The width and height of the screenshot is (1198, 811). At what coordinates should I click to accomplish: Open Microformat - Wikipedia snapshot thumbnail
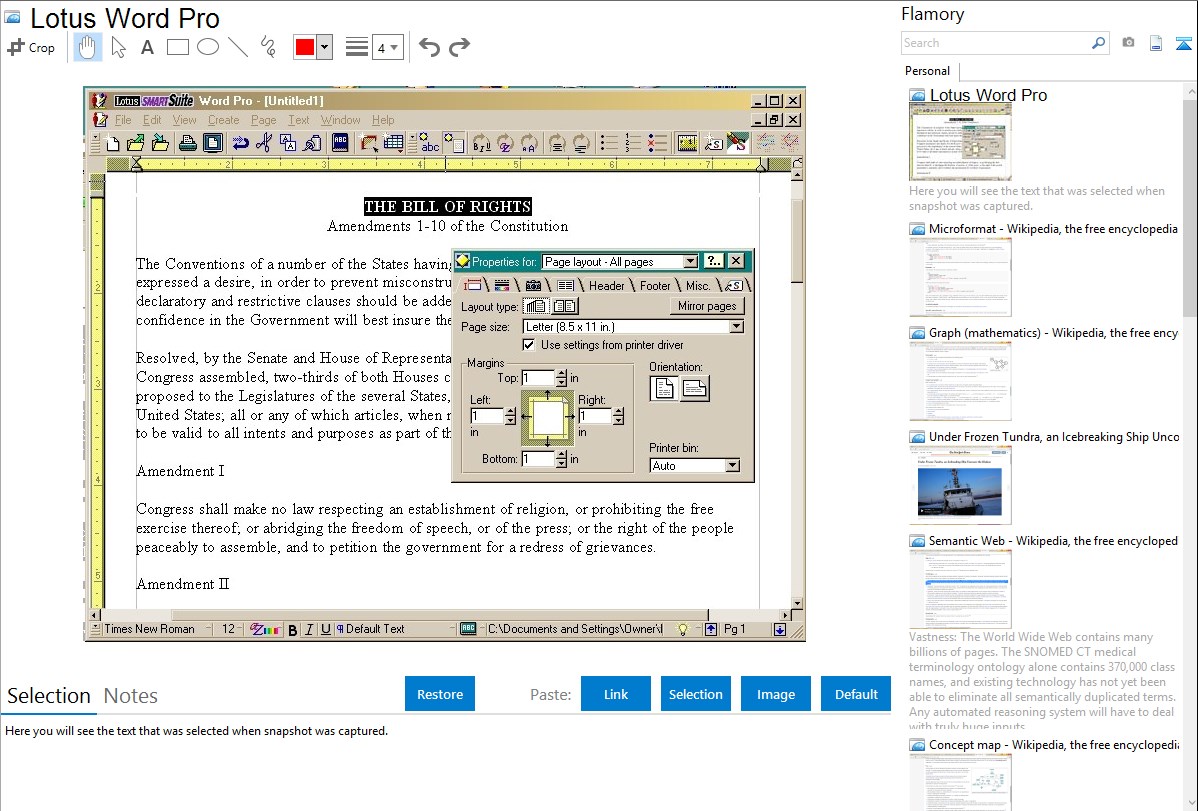[960, 277]
